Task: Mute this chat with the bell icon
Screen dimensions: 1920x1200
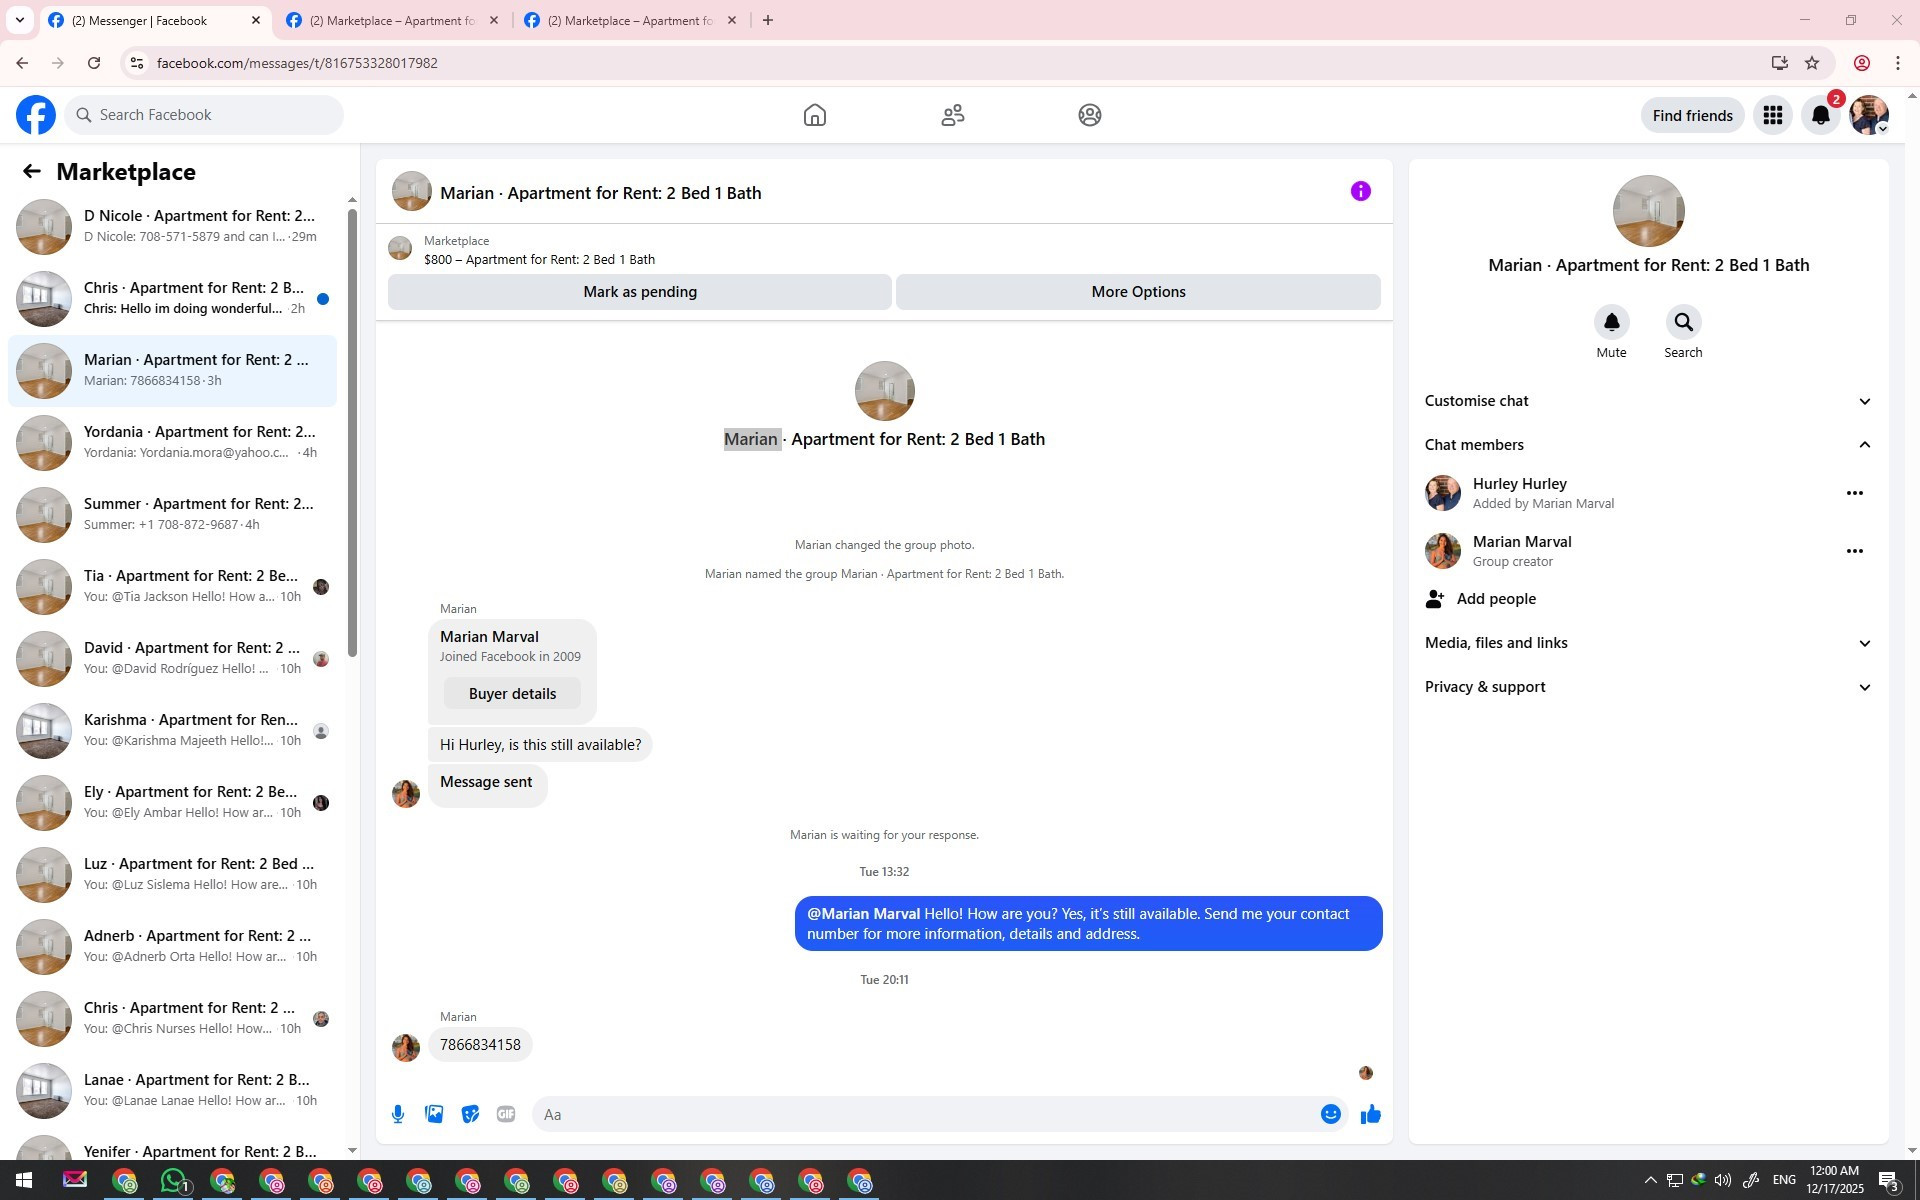Action: point(1611,322)
